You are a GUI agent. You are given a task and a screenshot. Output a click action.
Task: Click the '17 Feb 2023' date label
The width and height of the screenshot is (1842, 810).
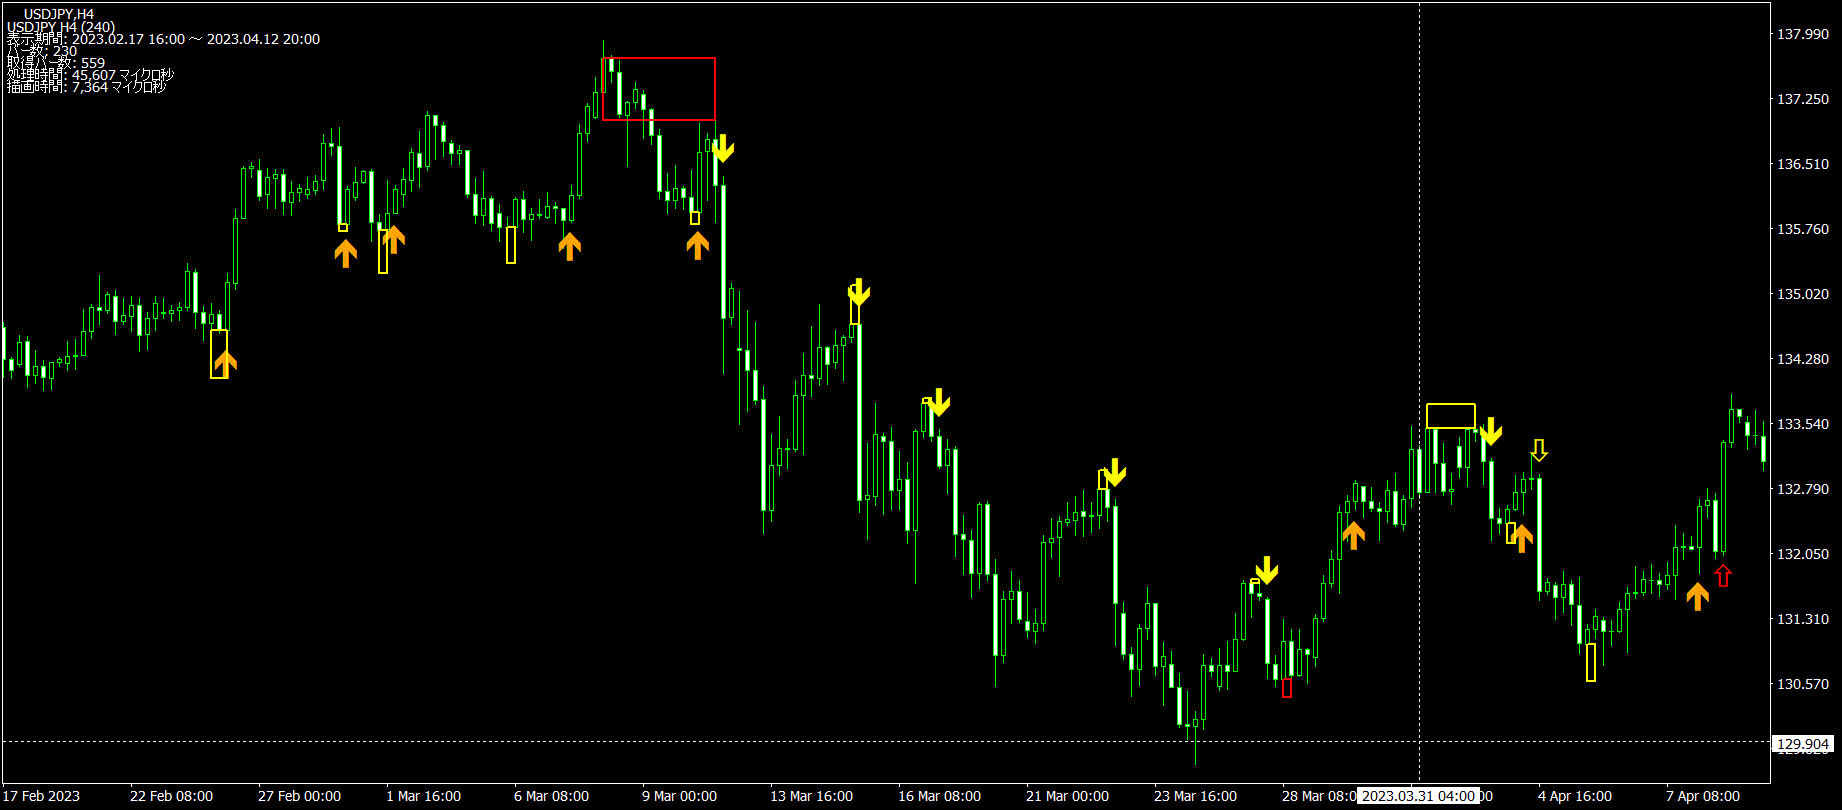[x=42, y=796]
